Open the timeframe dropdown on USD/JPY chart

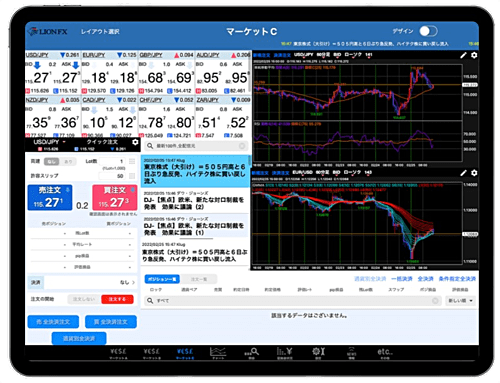(x=323, y=54)
